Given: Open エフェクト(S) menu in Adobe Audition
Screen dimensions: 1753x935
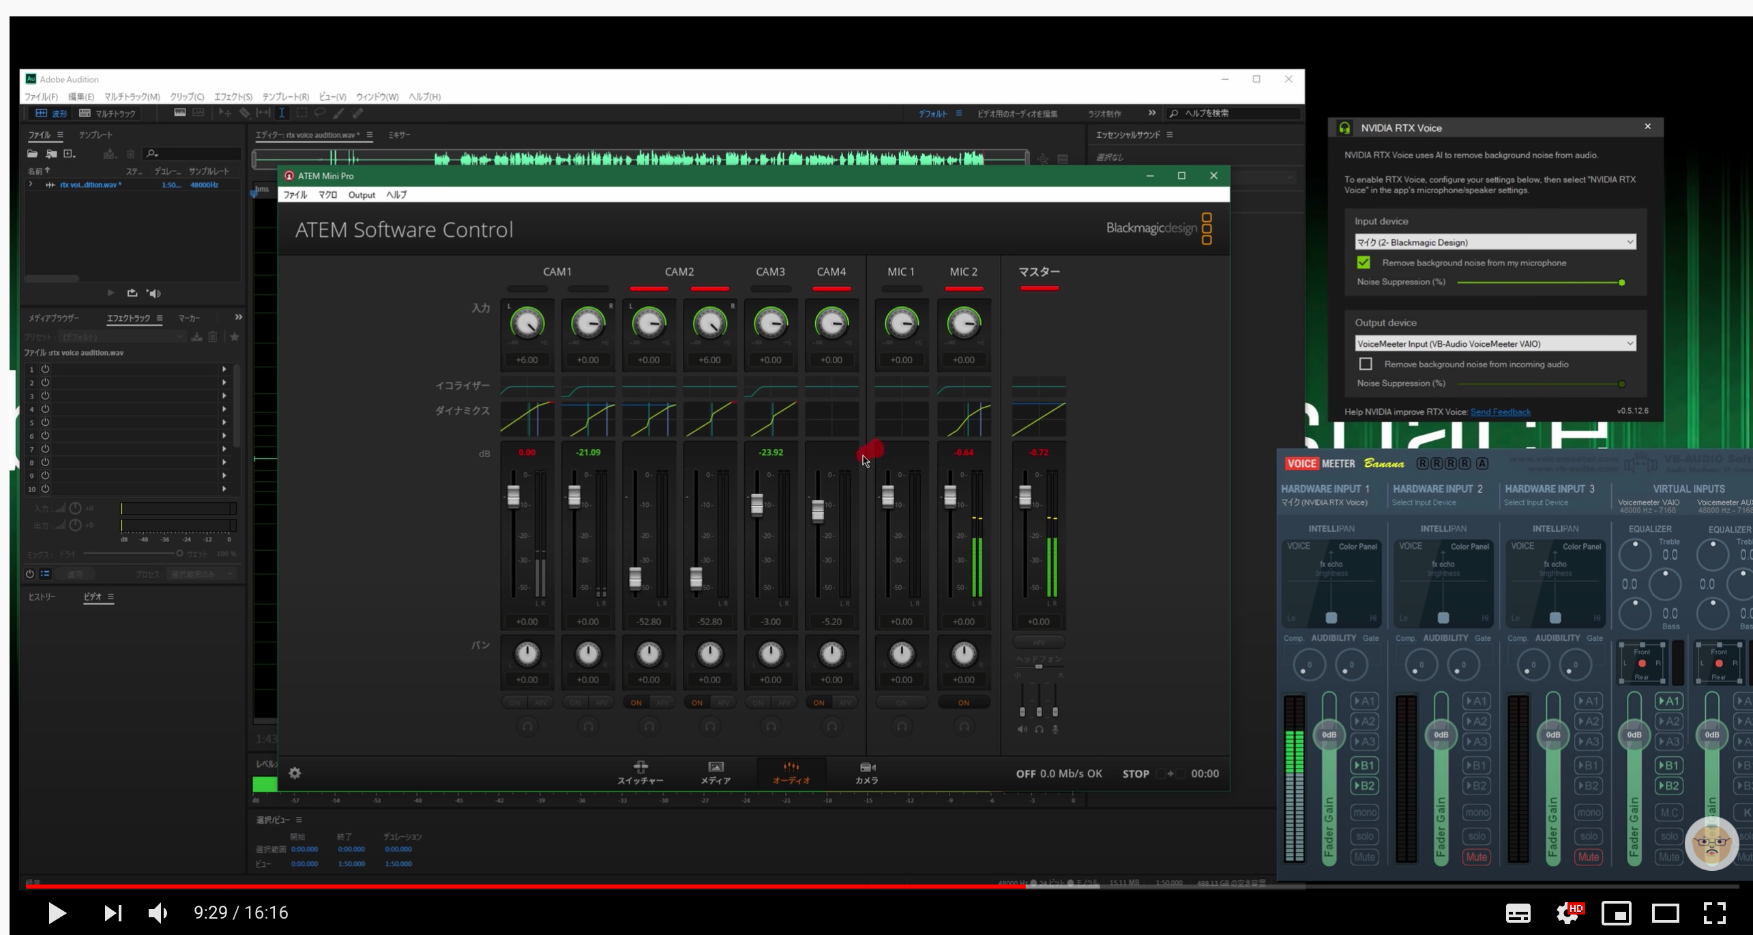Looking at the screenshot, I should (233, 97).
